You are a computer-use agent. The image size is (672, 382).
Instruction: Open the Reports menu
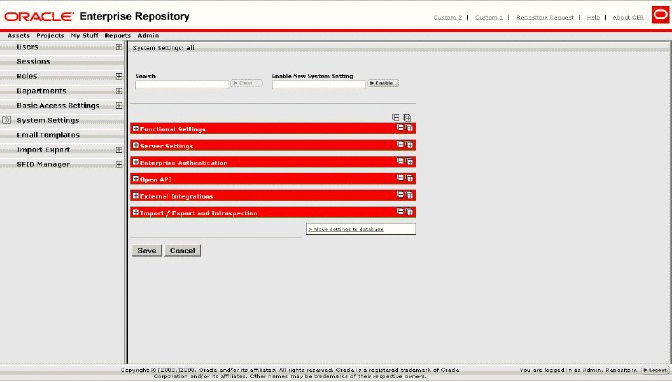117,36
